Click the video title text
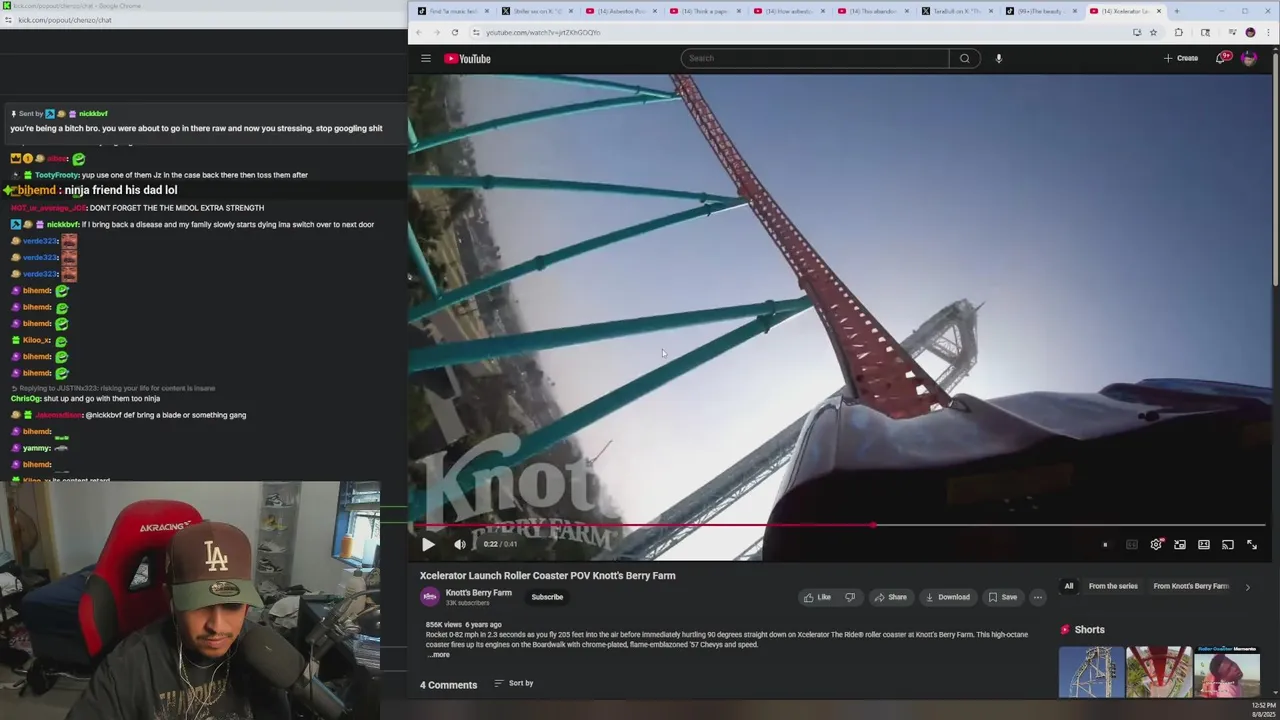 tap(548, 576)
